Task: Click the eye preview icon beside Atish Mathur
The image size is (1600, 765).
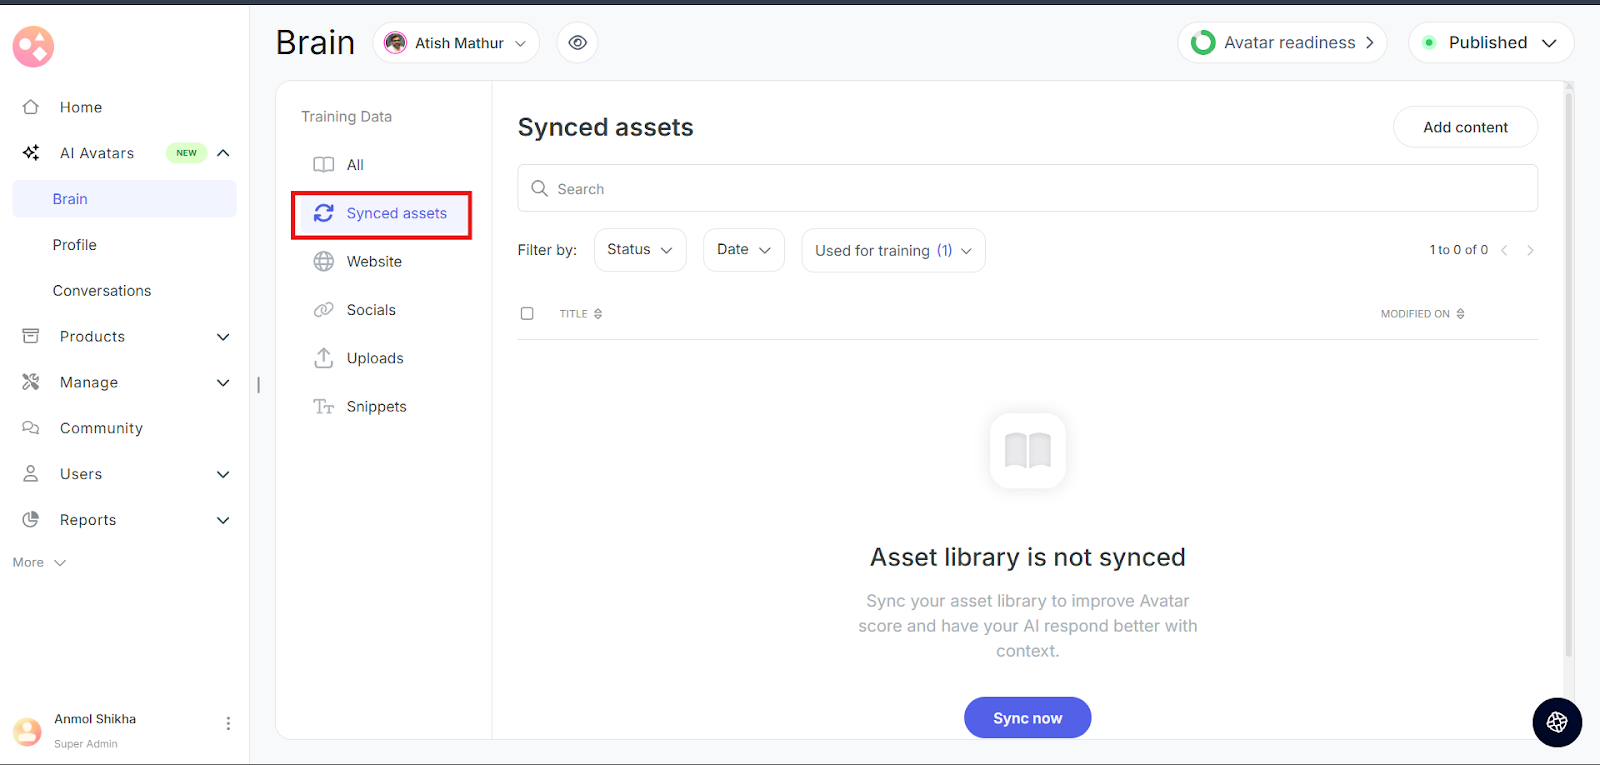Action: click(x=577, y=43)
